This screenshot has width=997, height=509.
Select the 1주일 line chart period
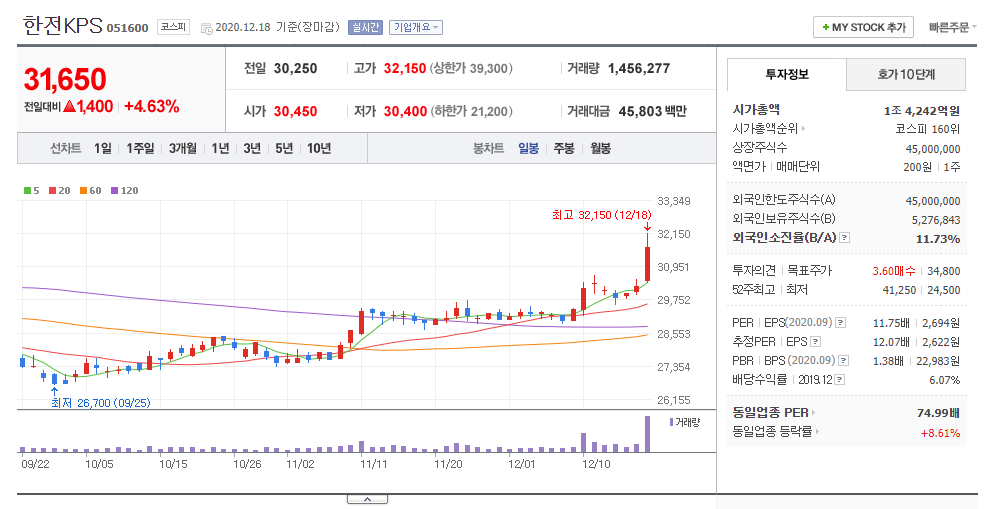click(140, 149)
